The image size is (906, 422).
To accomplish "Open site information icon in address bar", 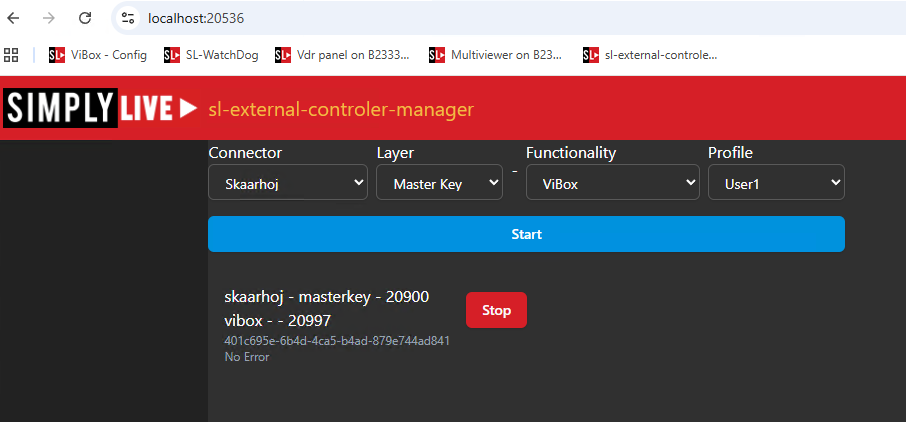I will (128, 18).
